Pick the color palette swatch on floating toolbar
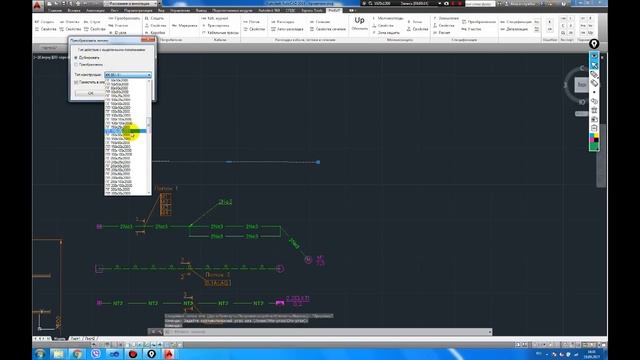This screenshot has width=640, height=360. point(594,138)
